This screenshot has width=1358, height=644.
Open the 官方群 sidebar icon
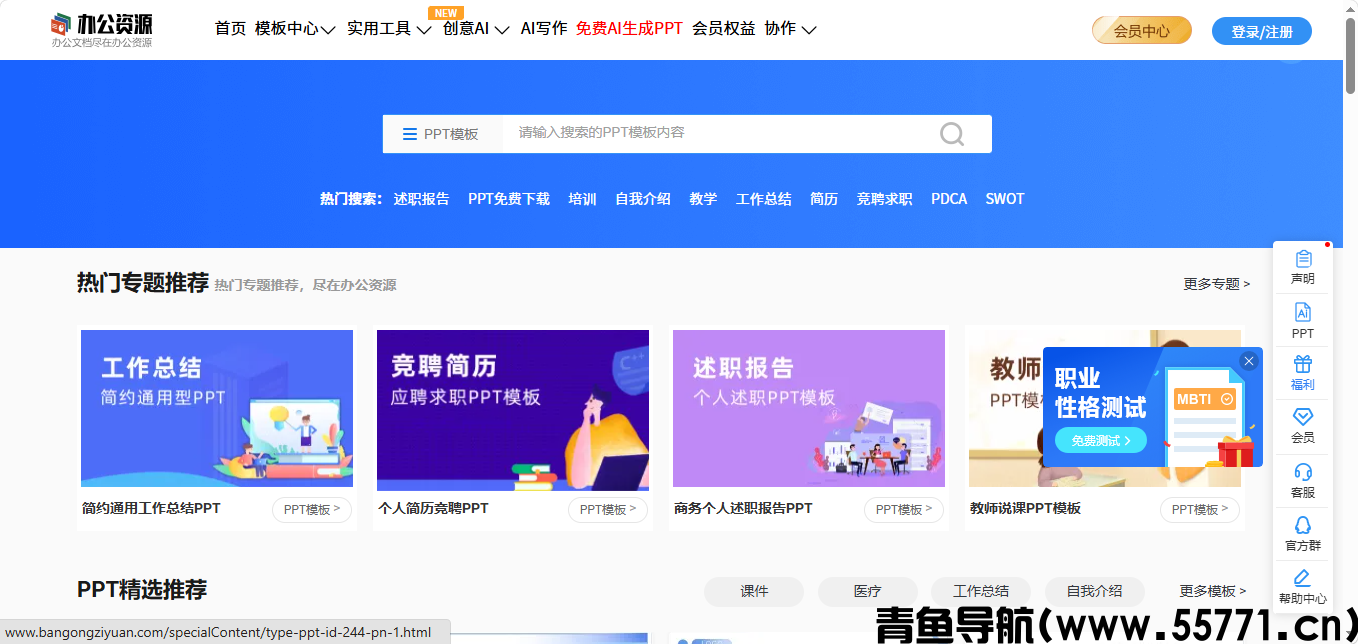click(1302, 534)
